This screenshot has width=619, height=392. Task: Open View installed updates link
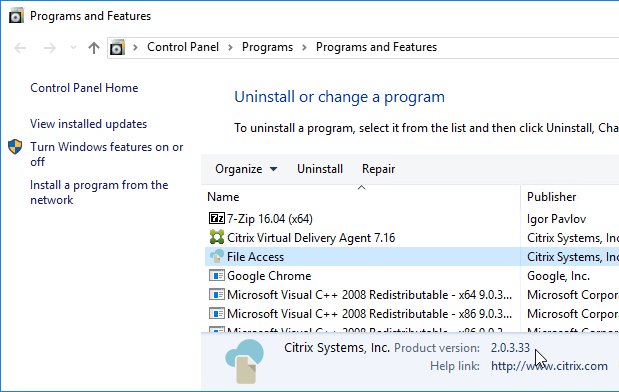(x=88, y=124)
